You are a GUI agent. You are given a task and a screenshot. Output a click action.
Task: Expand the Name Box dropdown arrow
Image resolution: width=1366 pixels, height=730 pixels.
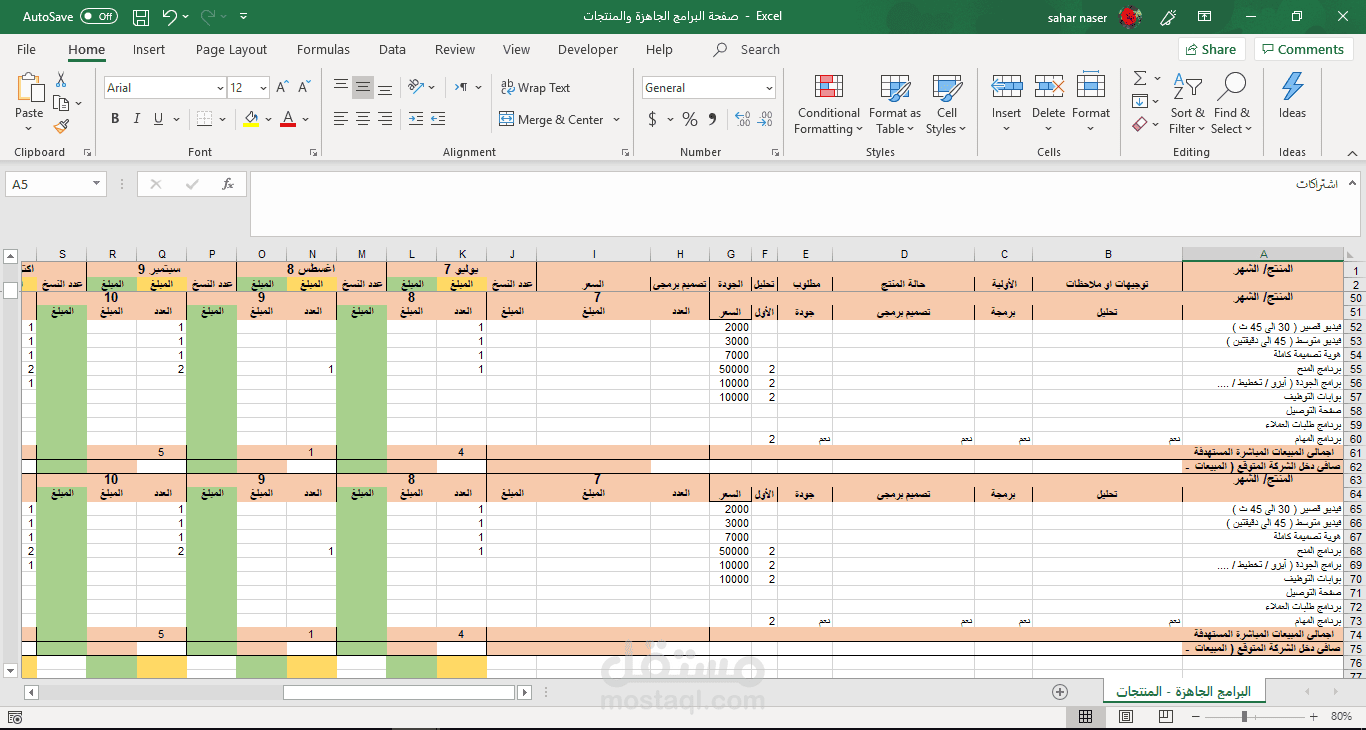pyautogui.click(x=97, y=184)
